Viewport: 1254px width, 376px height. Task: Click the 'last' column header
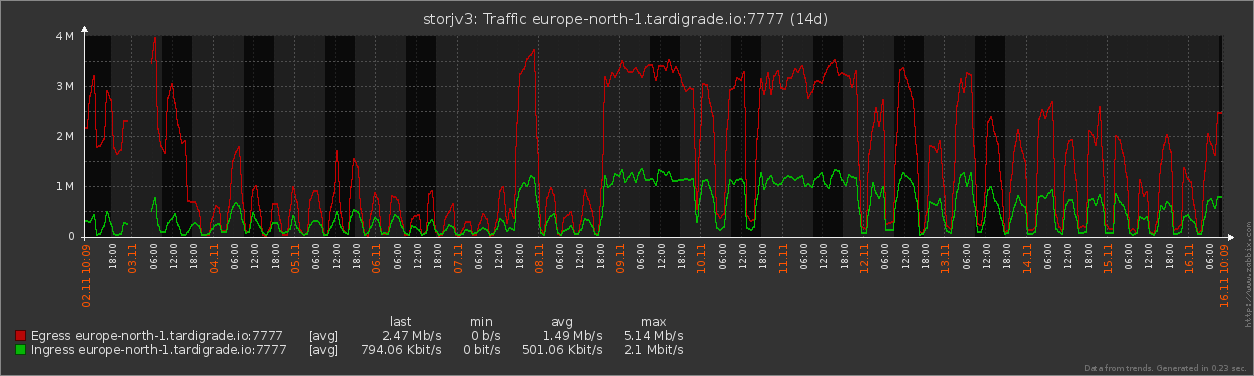[x=401, y=322]
